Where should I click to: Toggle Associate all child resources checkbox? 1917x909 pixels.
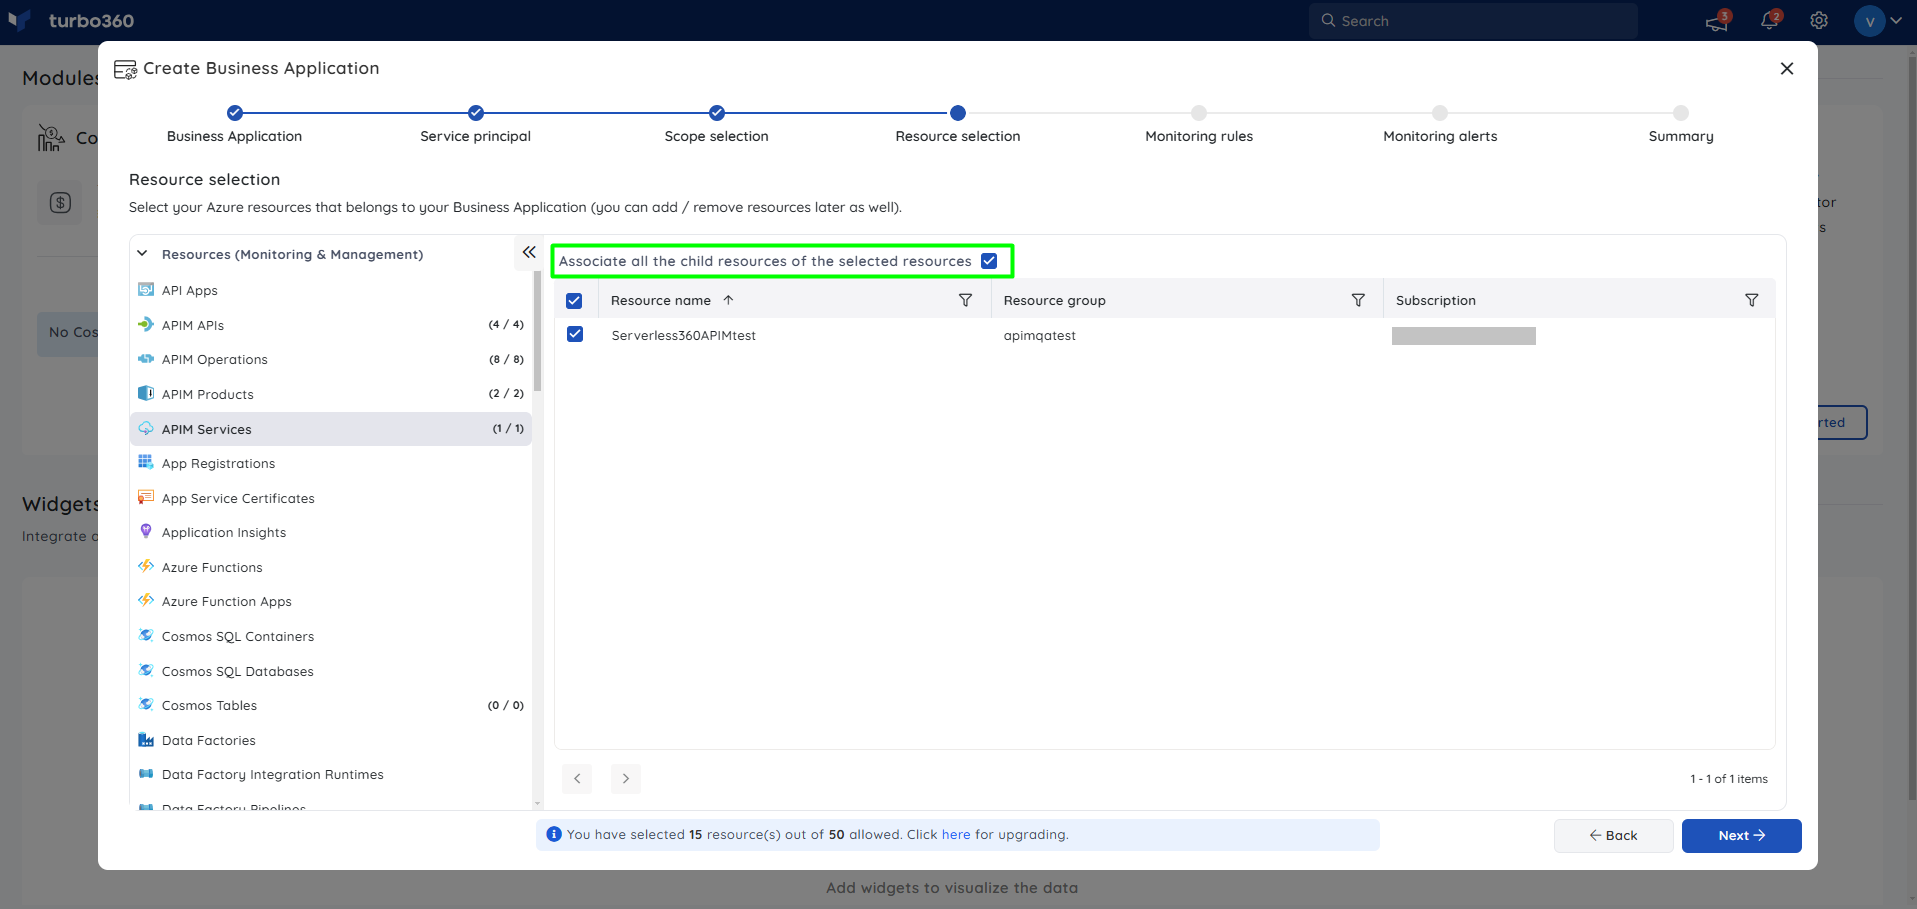coord(989,261)
